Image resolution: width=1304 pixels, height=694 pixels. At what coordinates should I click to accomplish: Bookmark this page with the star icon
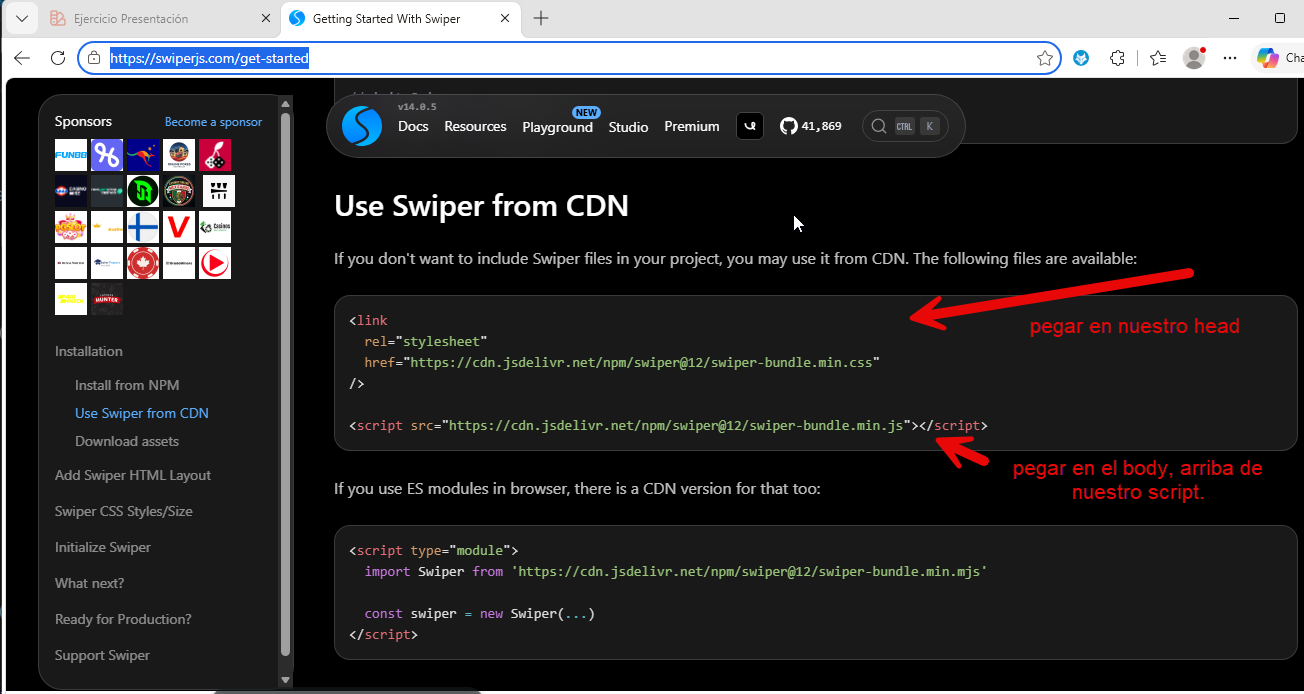tap(1045, 58)
